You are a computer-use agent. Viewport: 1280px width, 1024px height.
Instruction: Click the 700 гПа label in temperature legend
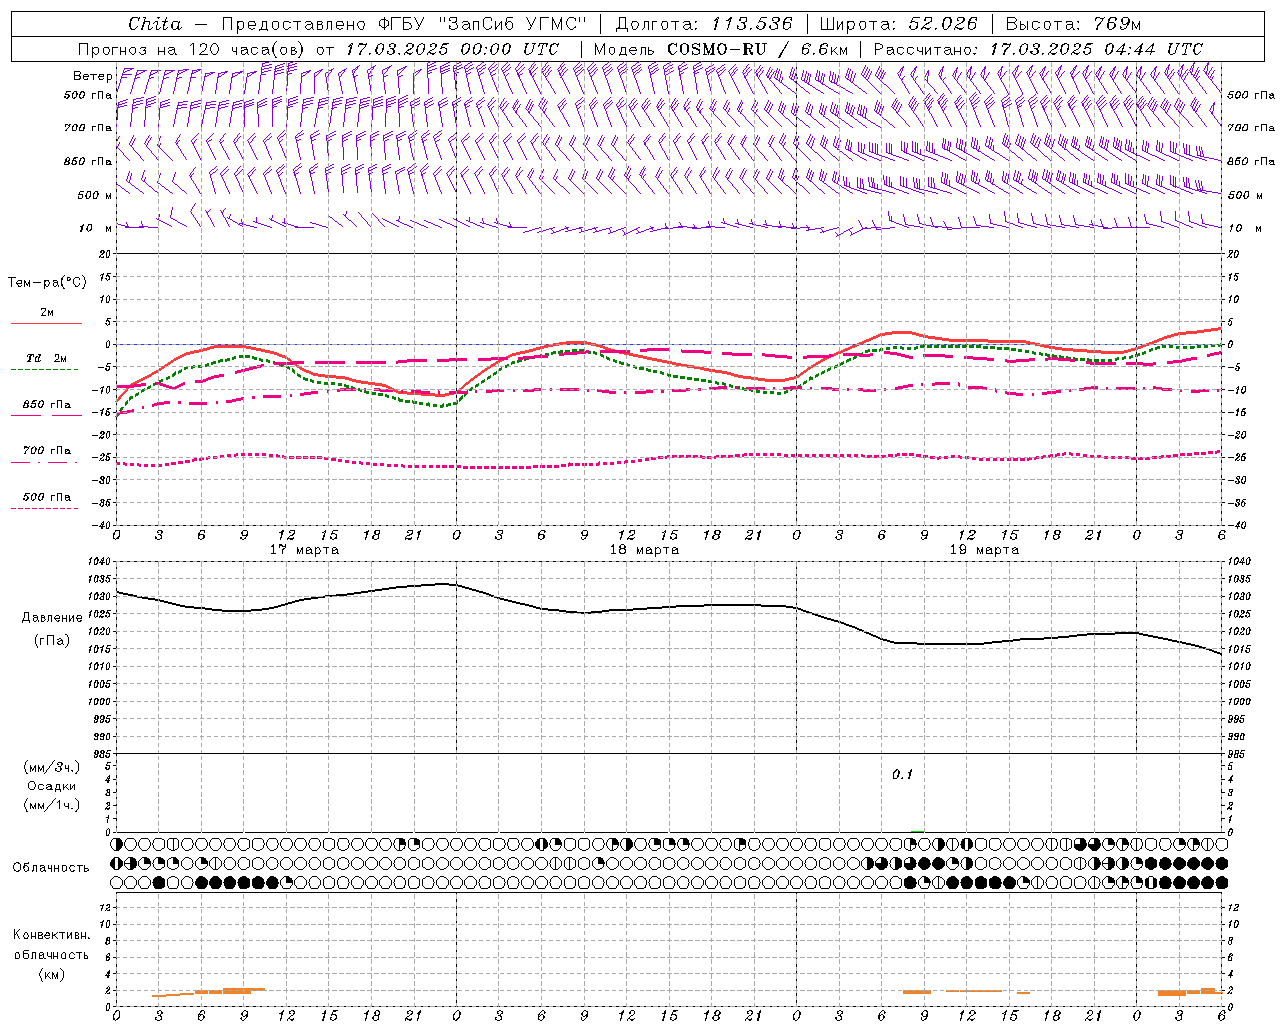(47, 451)
